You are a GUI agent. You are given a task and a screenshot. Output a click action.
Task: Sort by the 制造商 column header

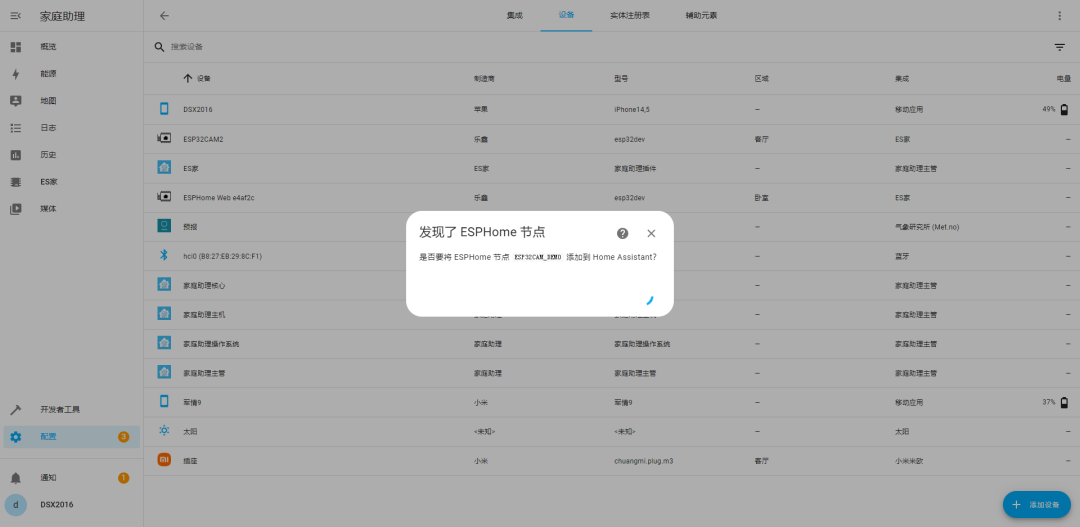484,79
